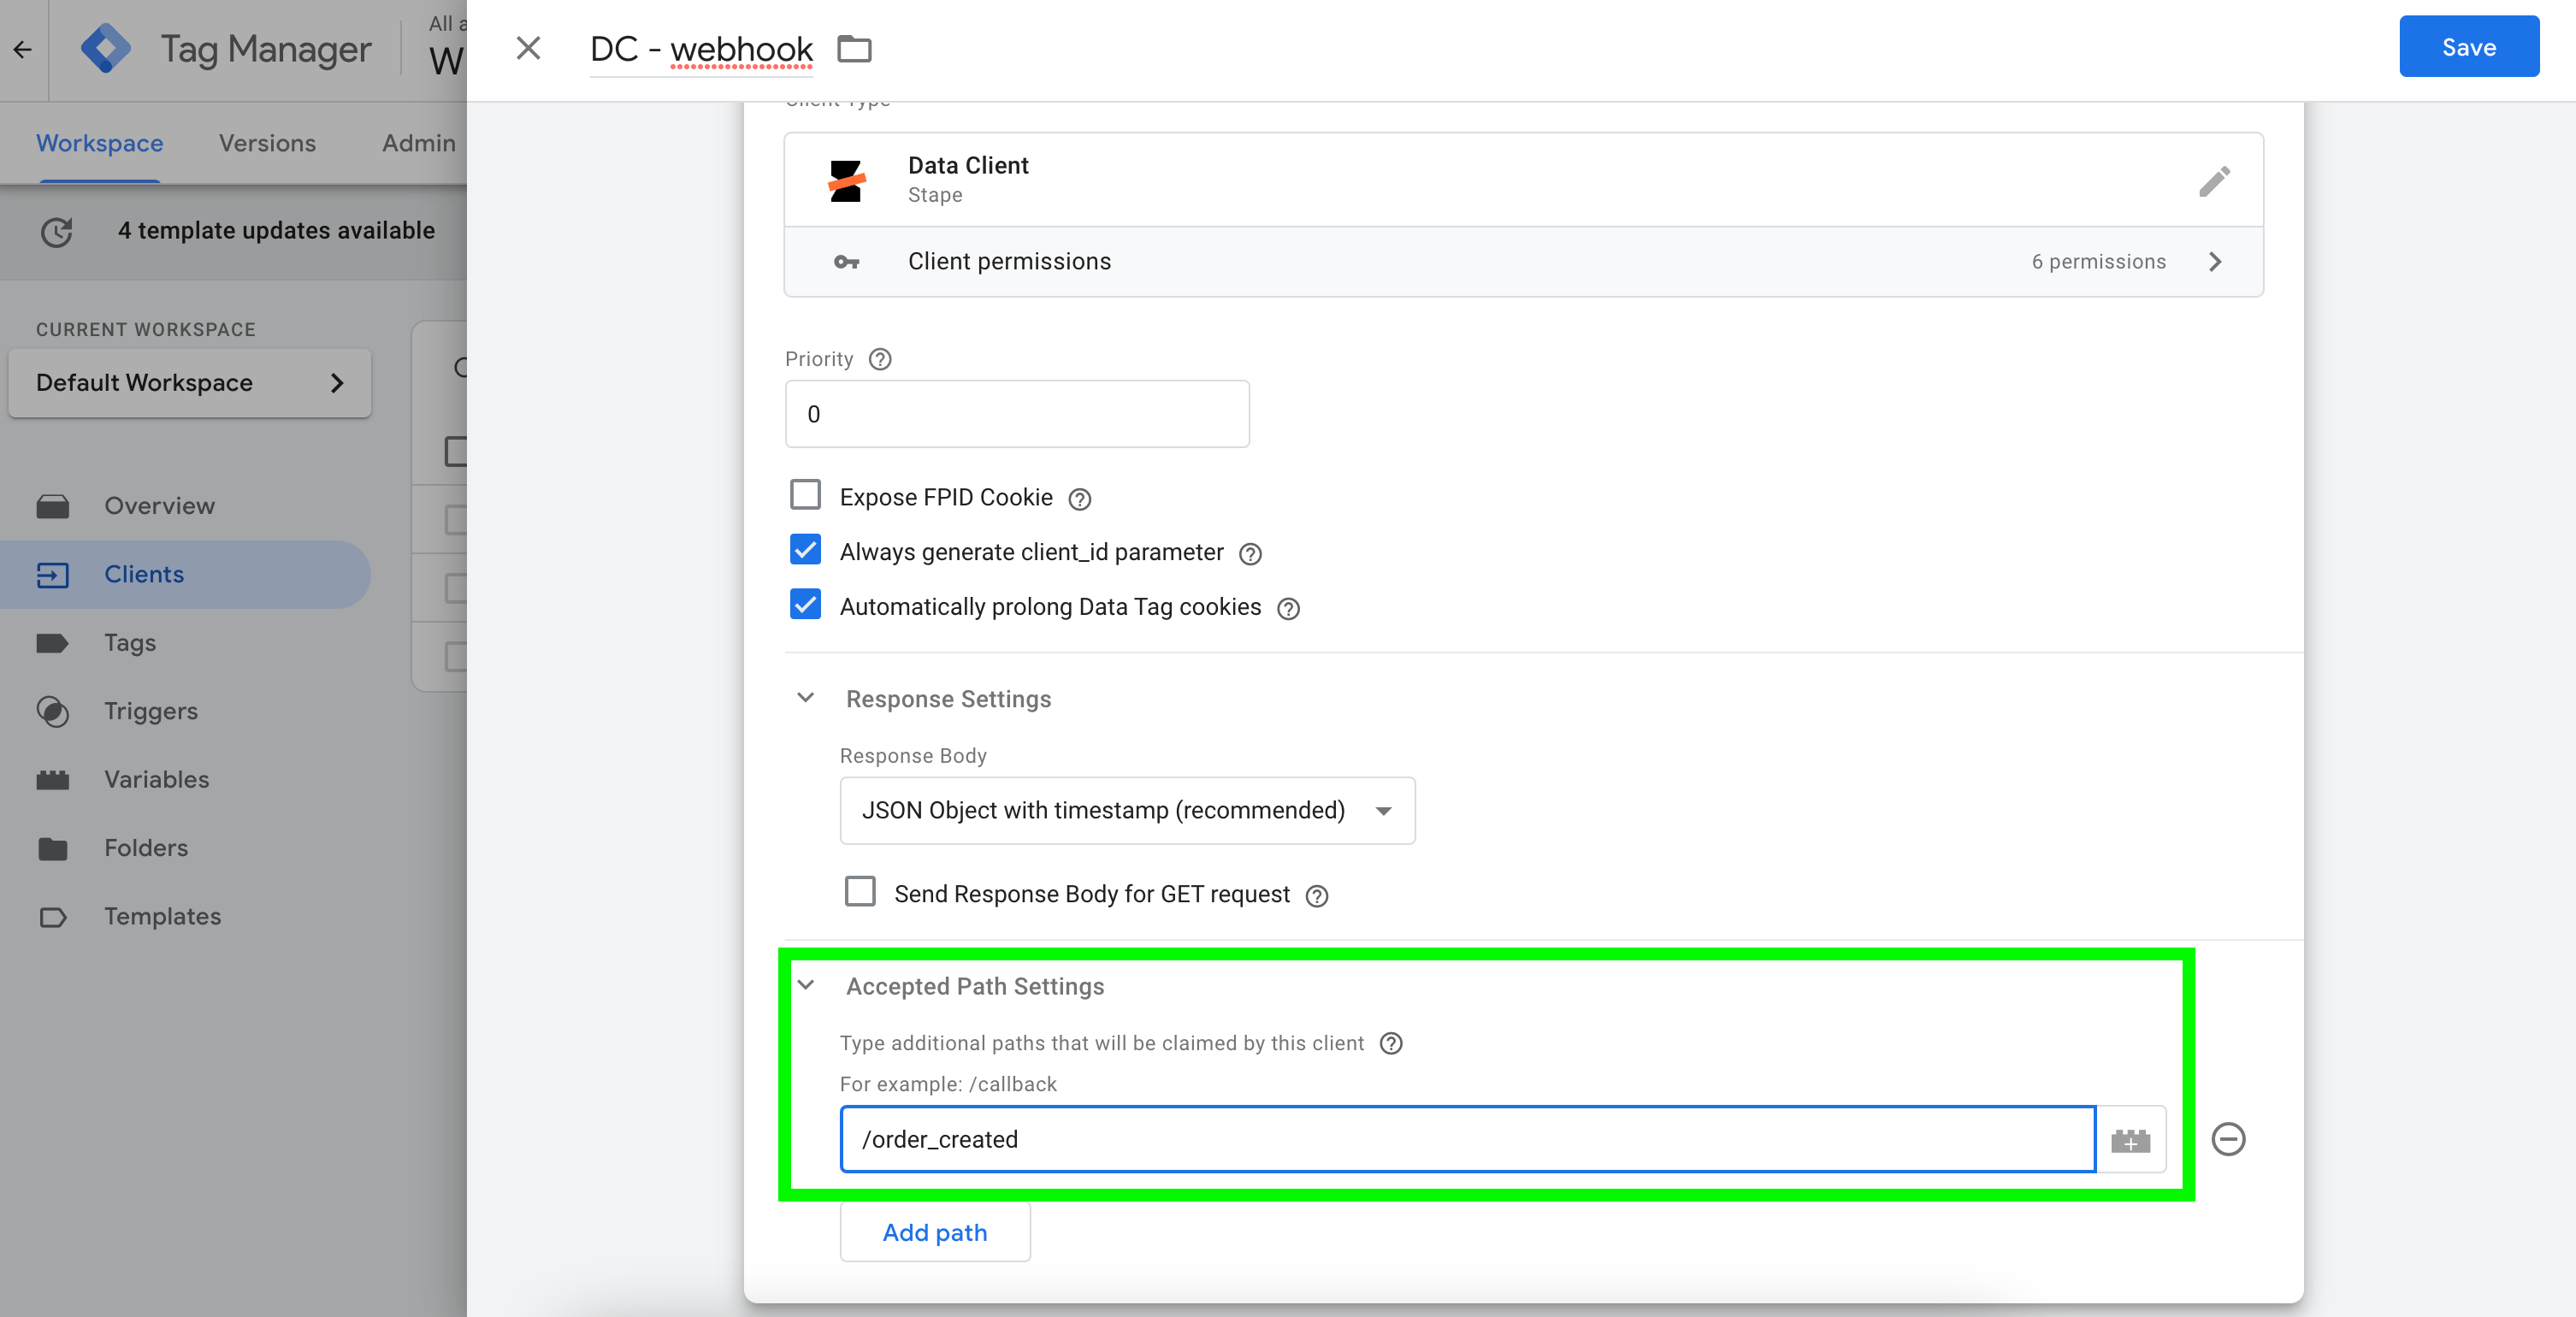Click the pencil icon to edit client type
This screenshot has width=2576, height=1317.
[x=2214, y=181]
